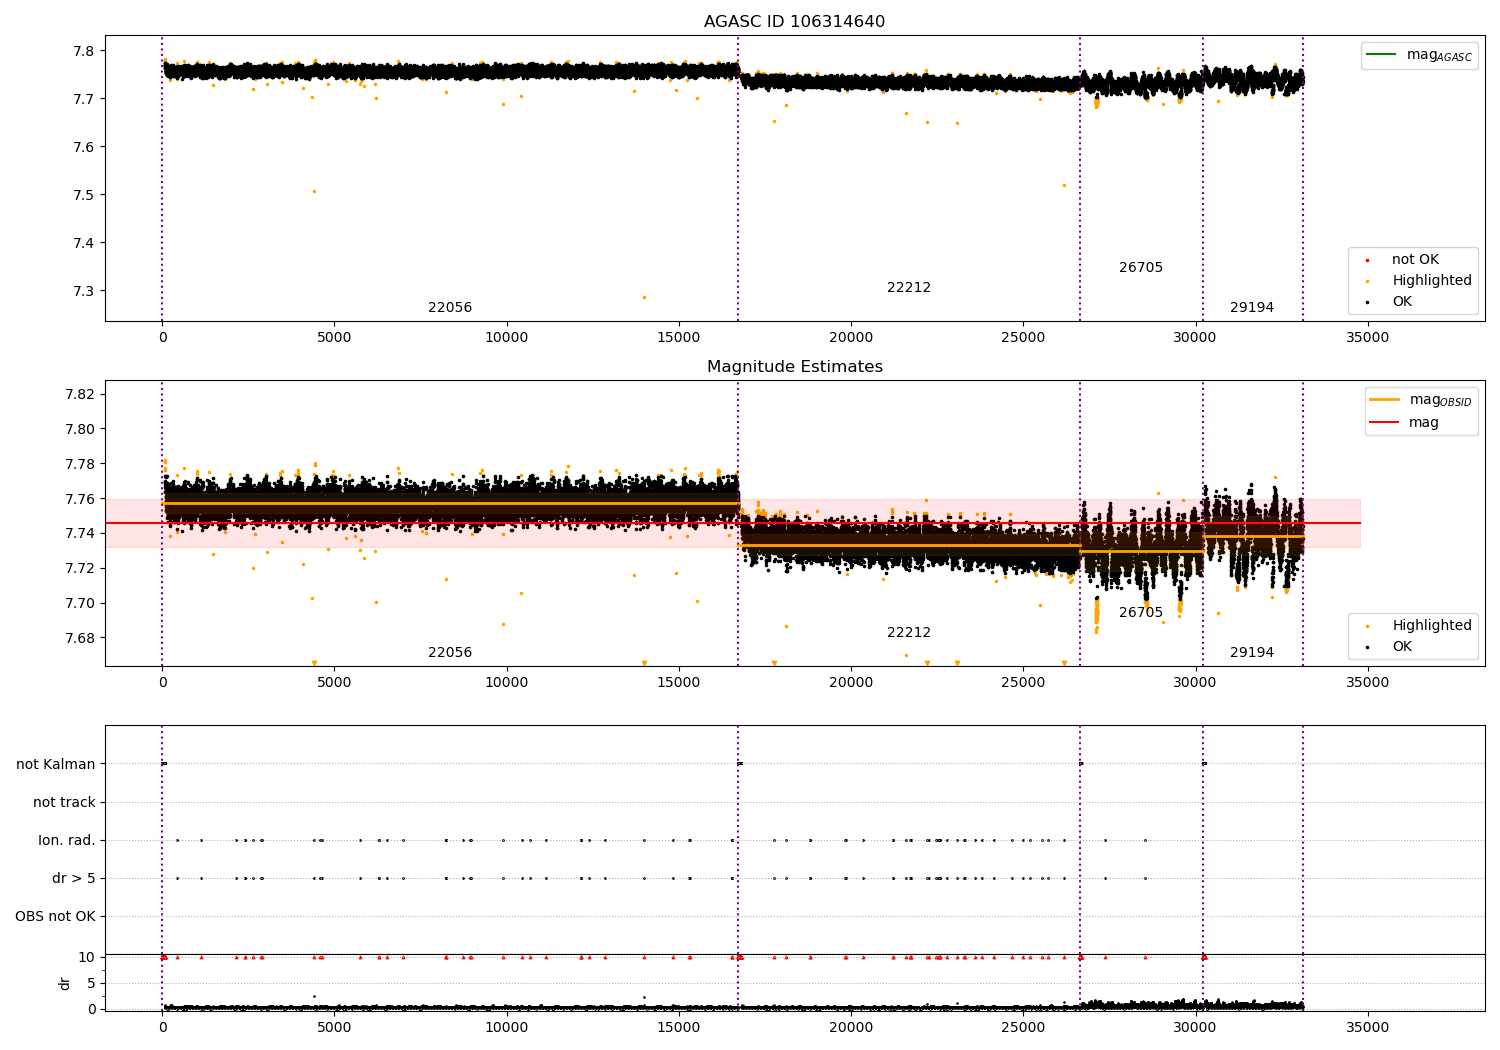This screenshot has width=1500, height=1050.
Task: Click orange outlier point near 7.5 in top panel
Action: [314, 191]
